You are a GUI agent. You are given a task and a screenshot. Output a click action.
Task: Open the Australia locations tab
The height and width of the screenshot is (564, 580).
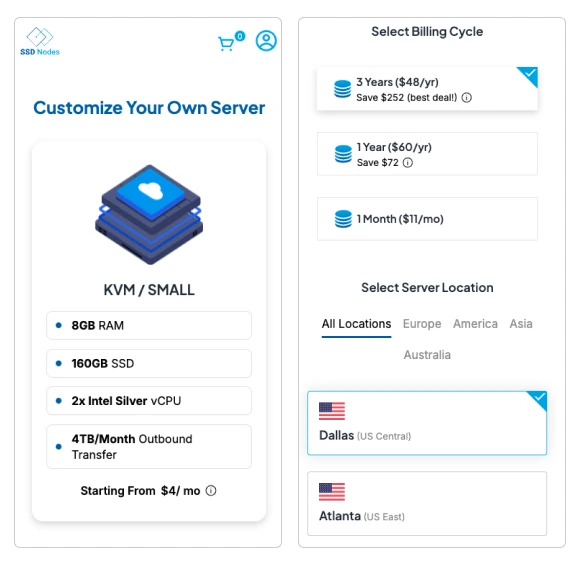pos(427,355)
